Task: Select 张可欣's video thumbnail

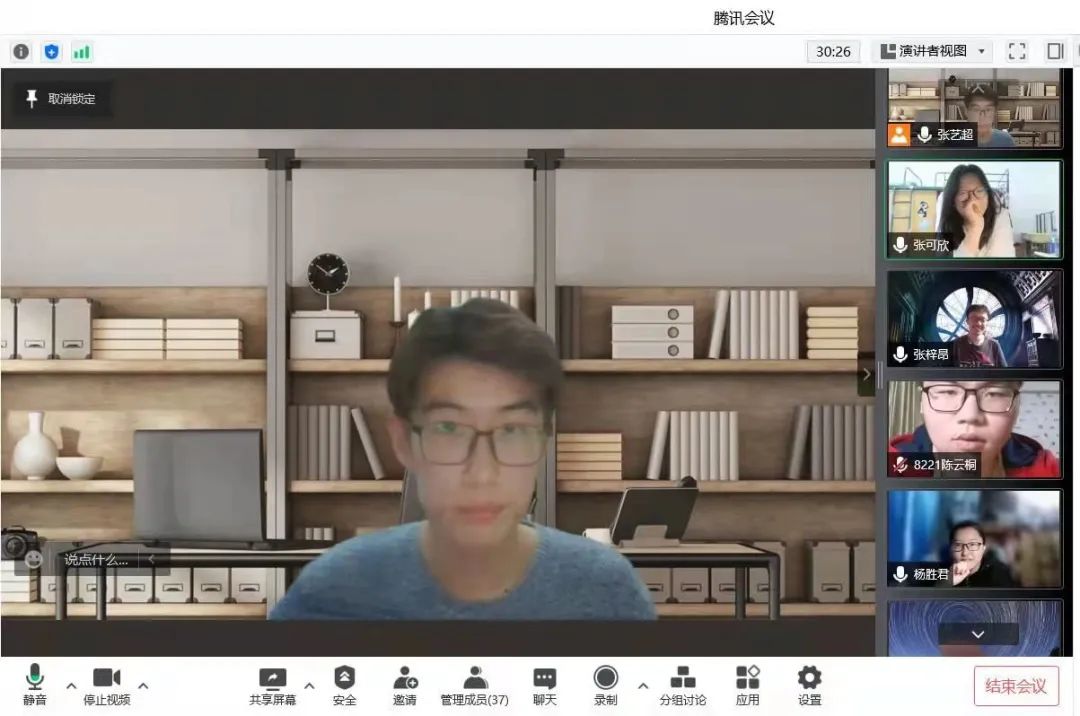Action: pos(973,209)
